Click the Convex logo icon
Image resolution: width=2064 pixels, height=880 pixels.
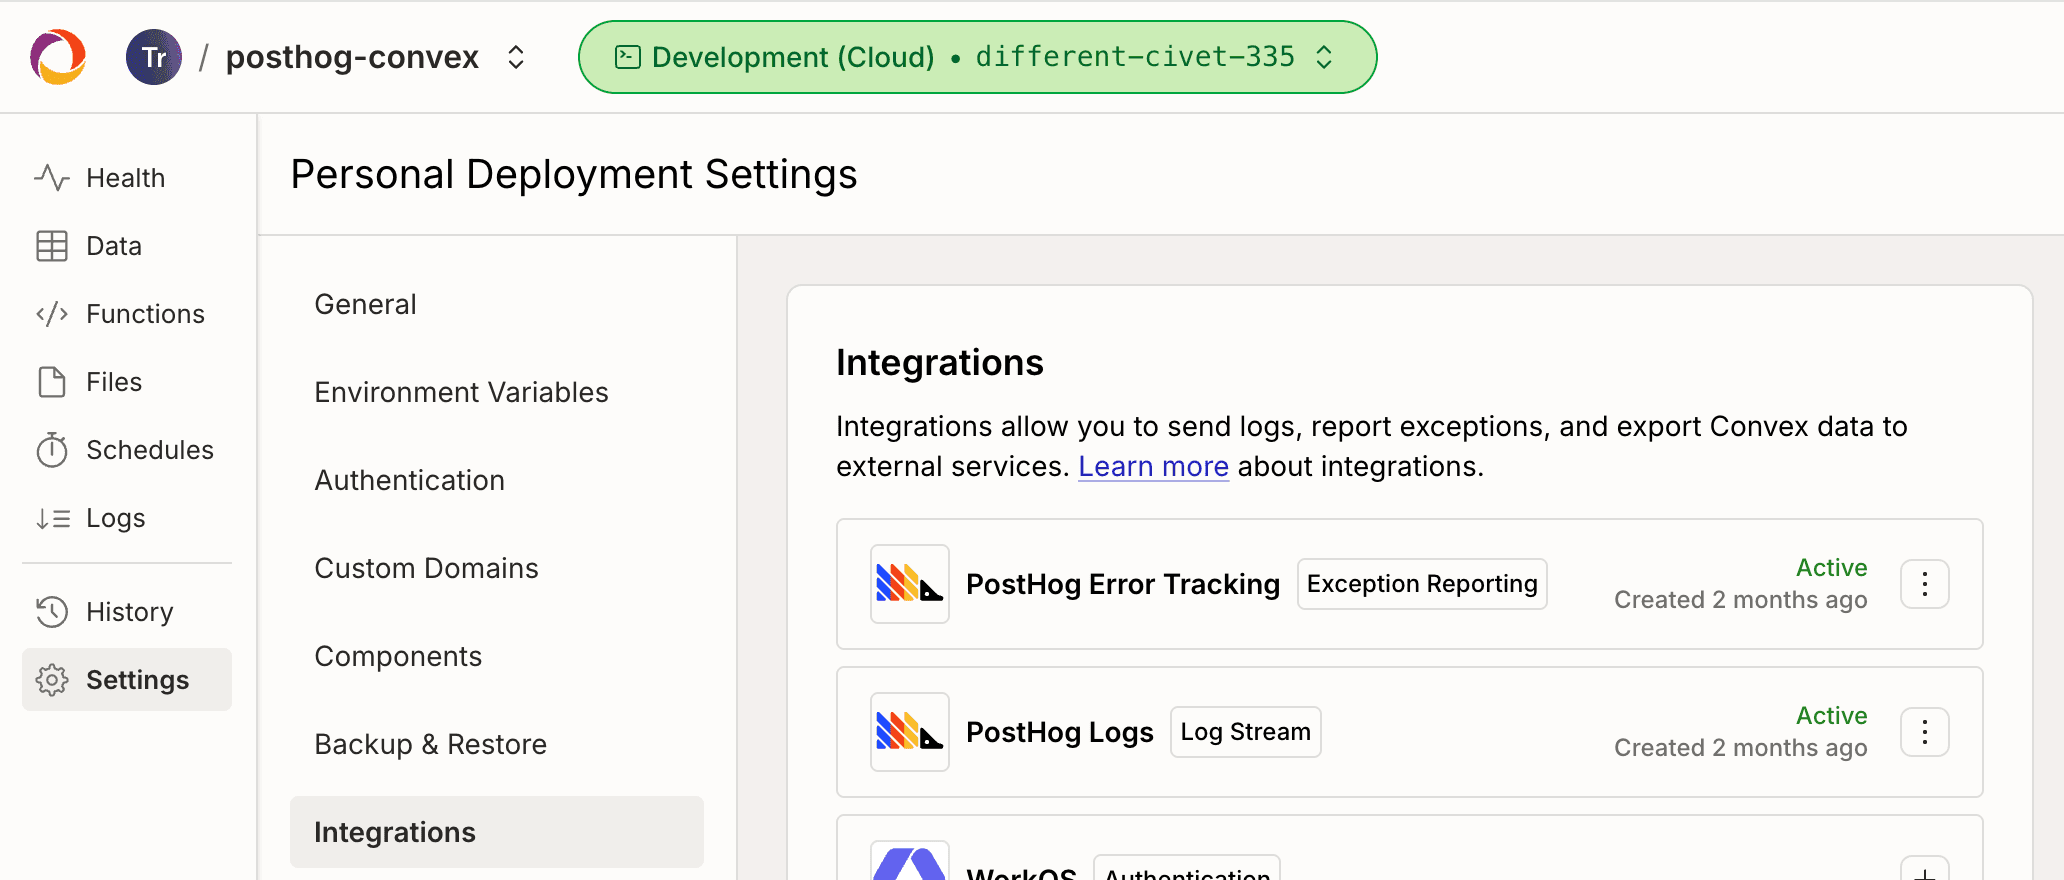(x=58, y=57)
